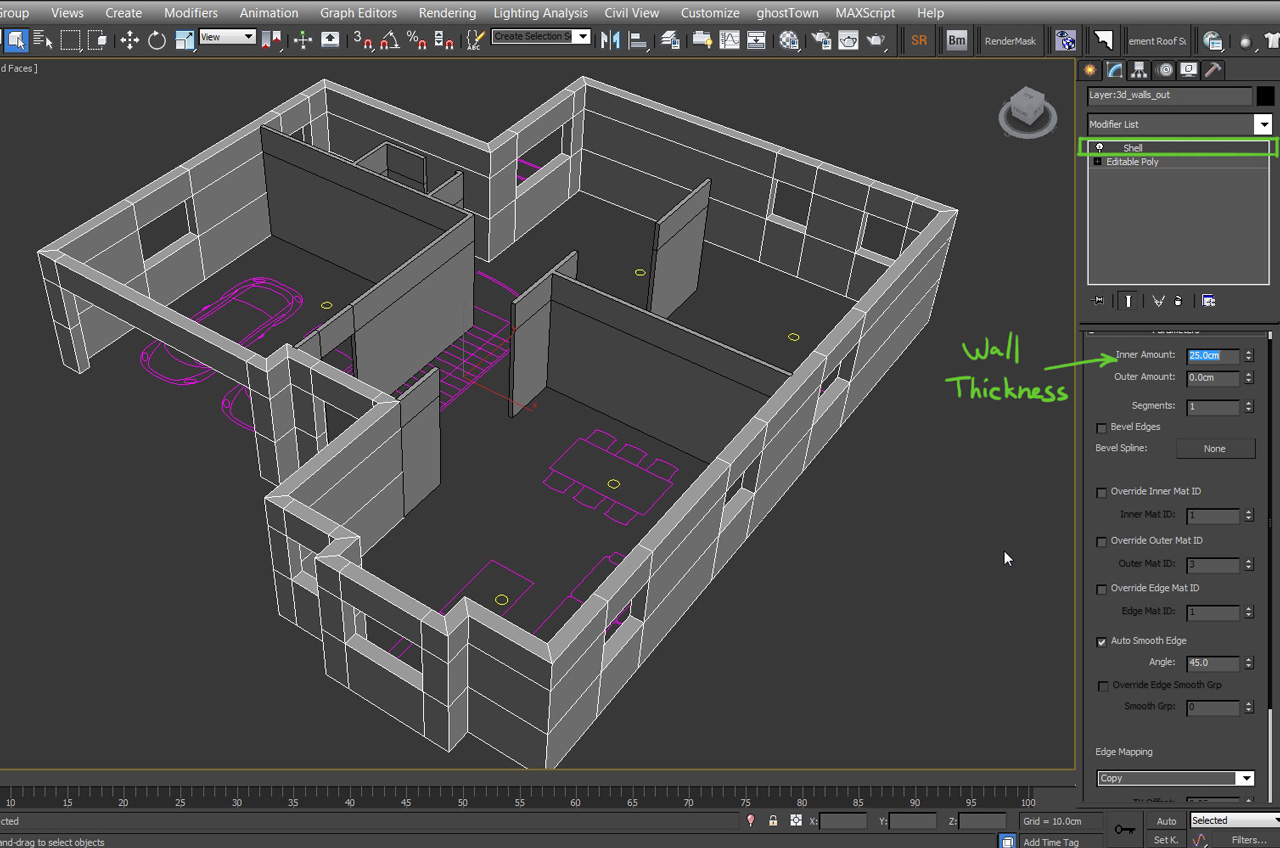Image resolution: width=1280 pixels, height=848 pixels.
Task: Open the Edge Mapping Copy dropdown
Action: click(1246, 777)
